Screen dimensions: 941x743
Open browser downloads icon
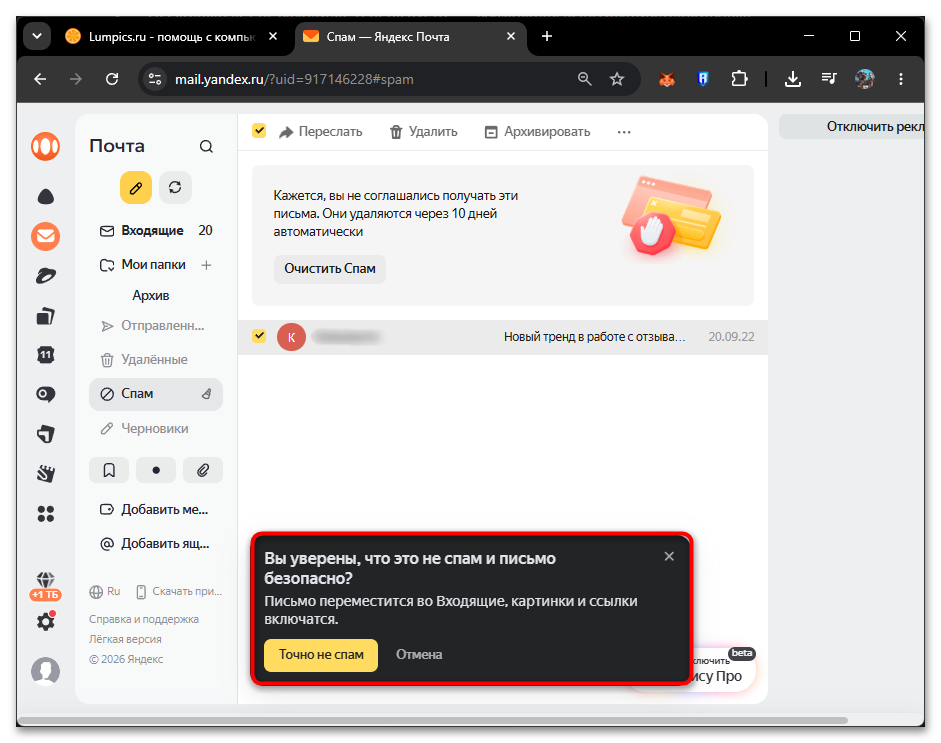793,79
